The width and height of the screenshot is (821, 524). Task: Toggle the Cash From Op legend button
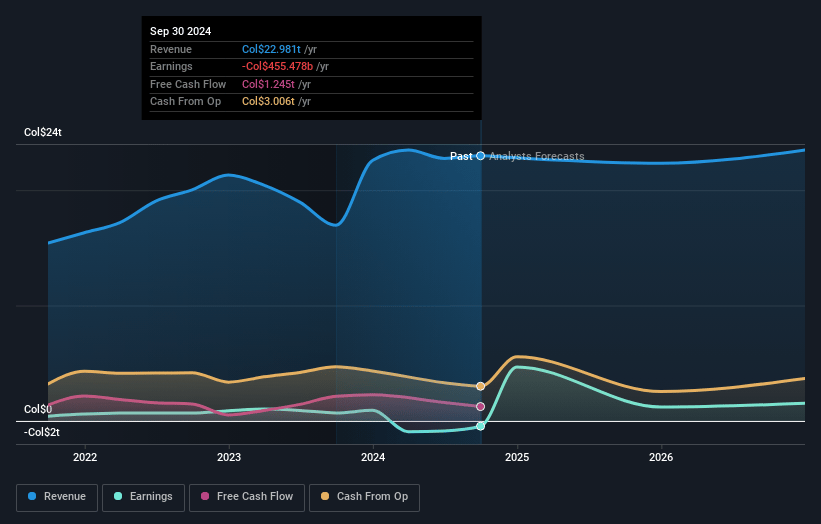pyautogui.click(x=364, y=497)
